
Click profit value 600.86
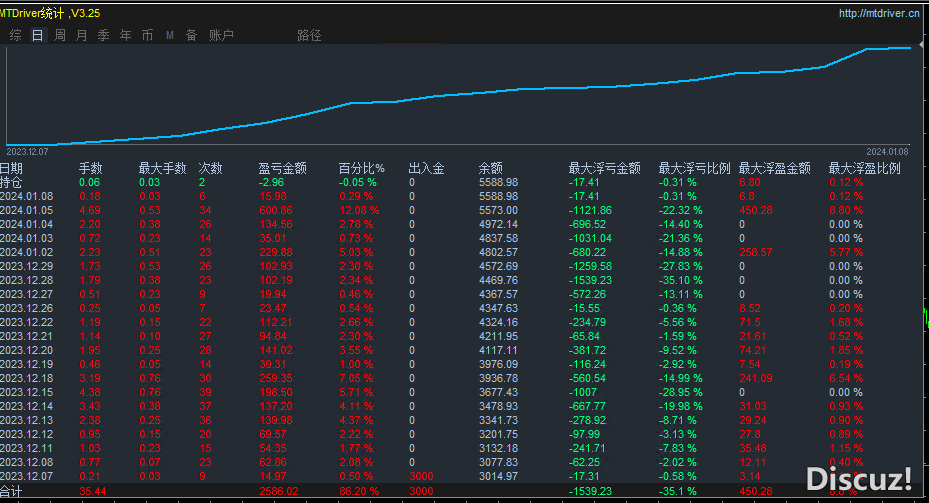coord(276,210)
